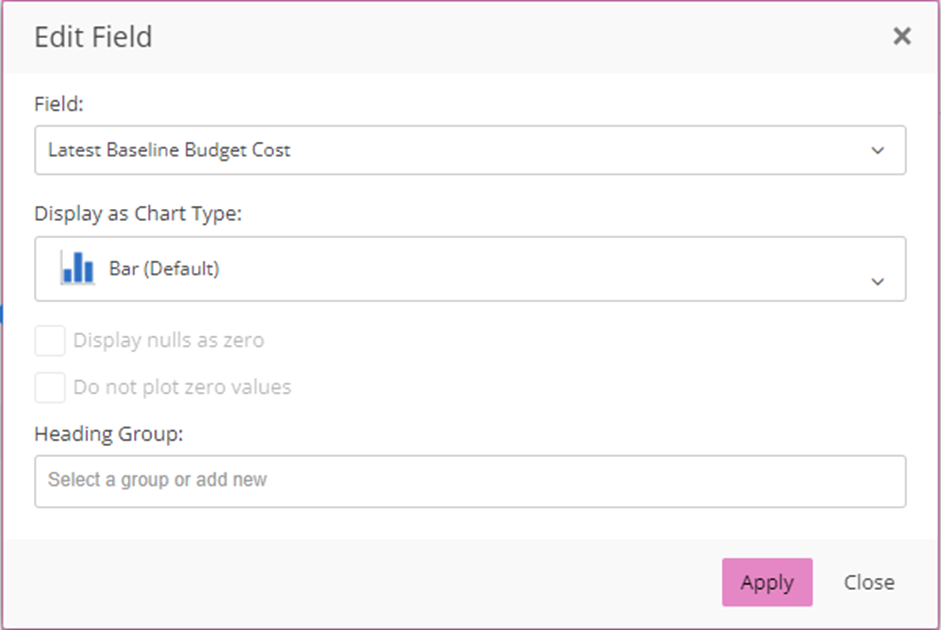
Task: Select the Latest Baseline Budget Cost field box
Action: tap(450, 150)
